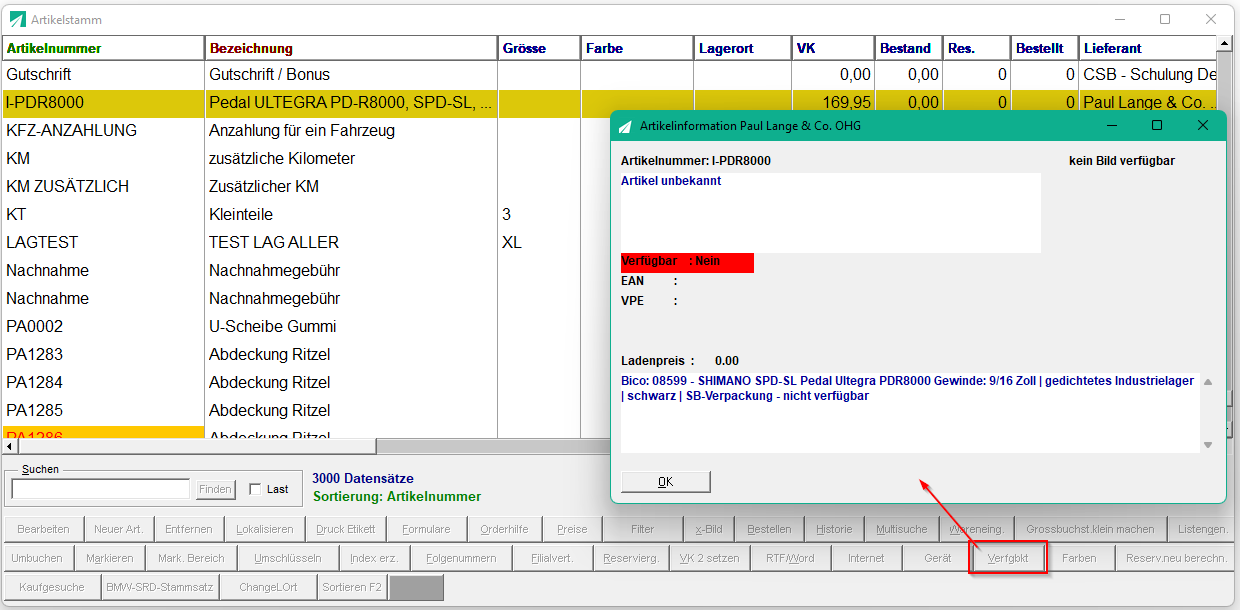
Task: Click the Orderhilfe button
Action: tap(505, 529)
